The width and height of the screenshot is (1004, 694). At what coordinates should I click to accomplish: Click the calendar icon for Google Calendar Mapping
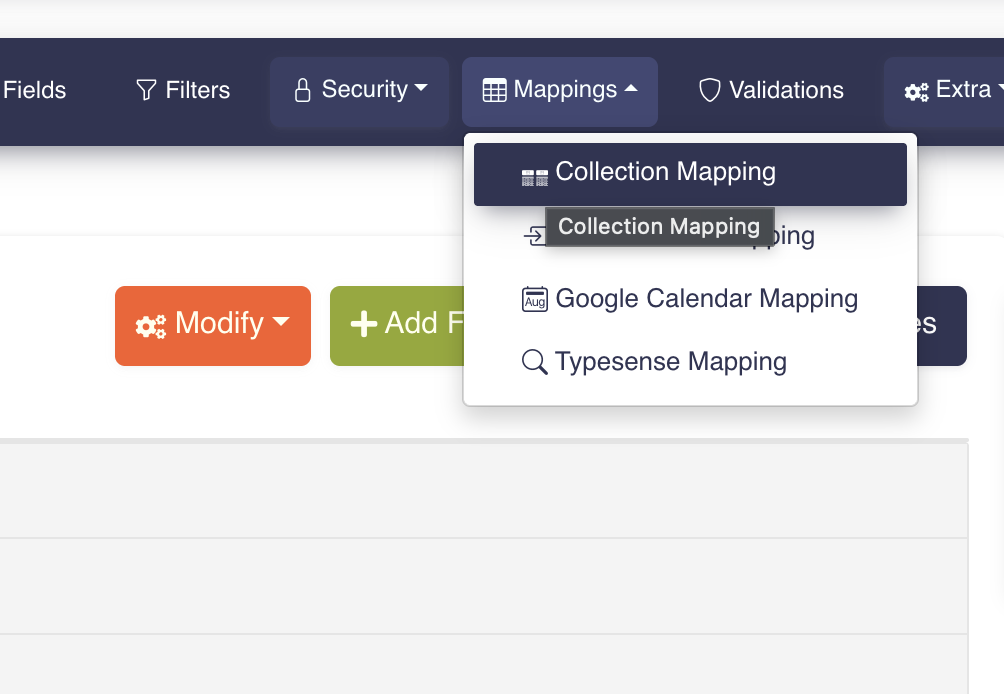[x=535, y=299]
